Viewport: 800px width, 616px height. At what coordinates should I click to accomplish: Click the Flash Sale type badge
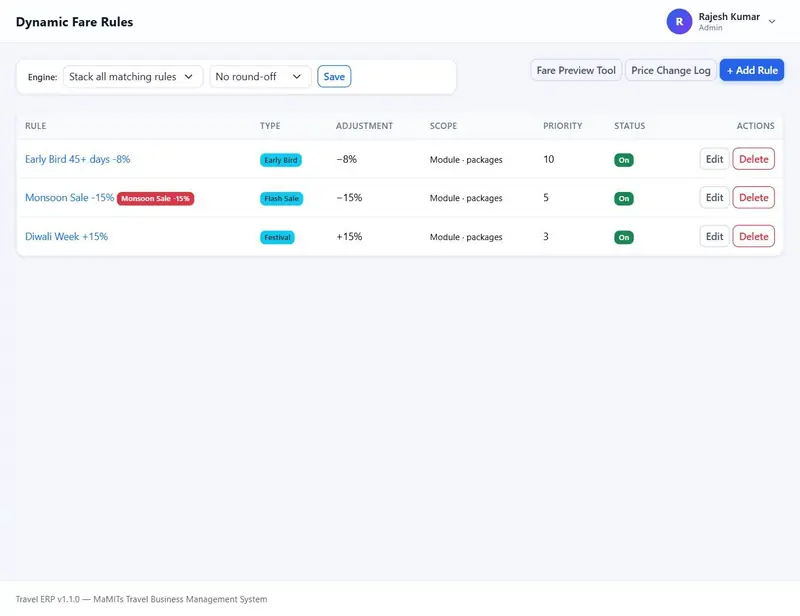(x=281, y=199)
